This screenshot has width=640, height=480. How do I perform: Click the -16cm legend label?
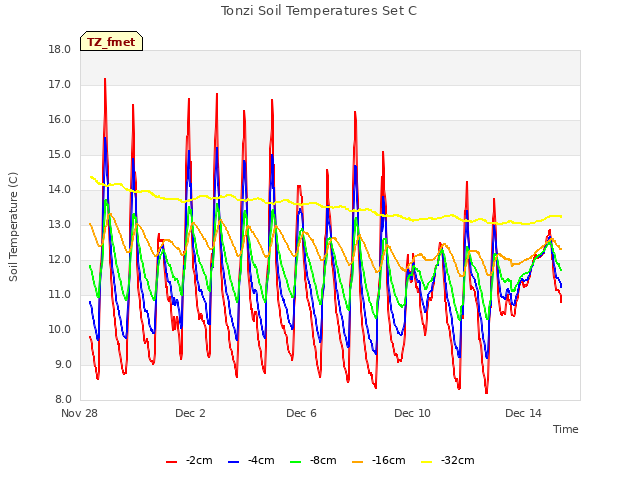coord(389,460)
